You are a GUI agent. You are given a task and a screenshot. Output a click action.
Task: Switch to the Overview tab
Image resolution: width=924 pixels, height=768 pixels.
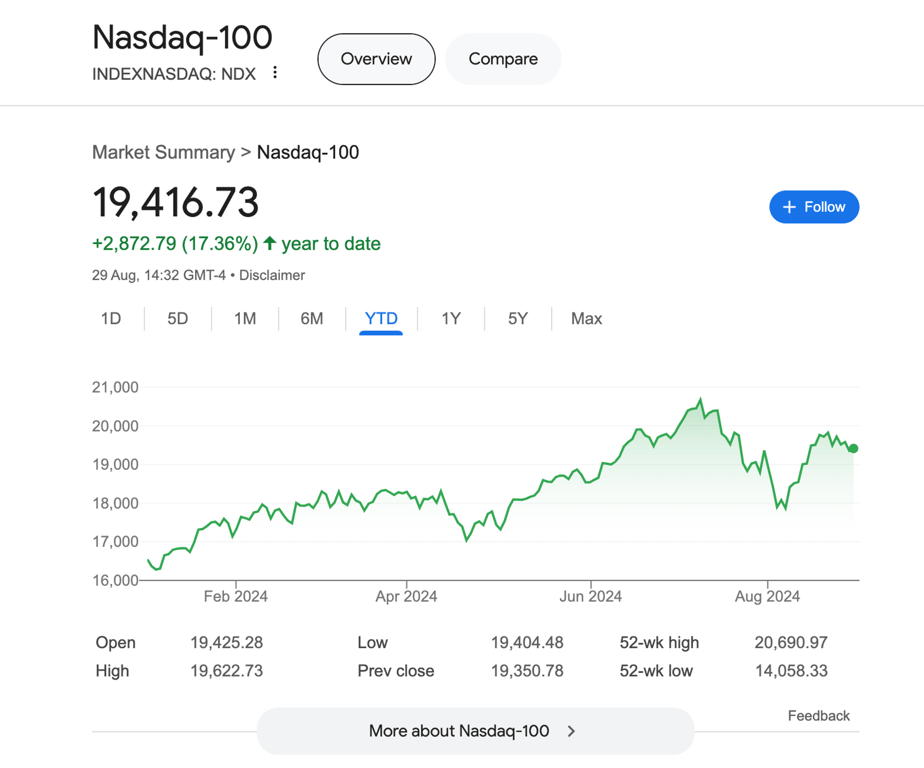[376, 59]
